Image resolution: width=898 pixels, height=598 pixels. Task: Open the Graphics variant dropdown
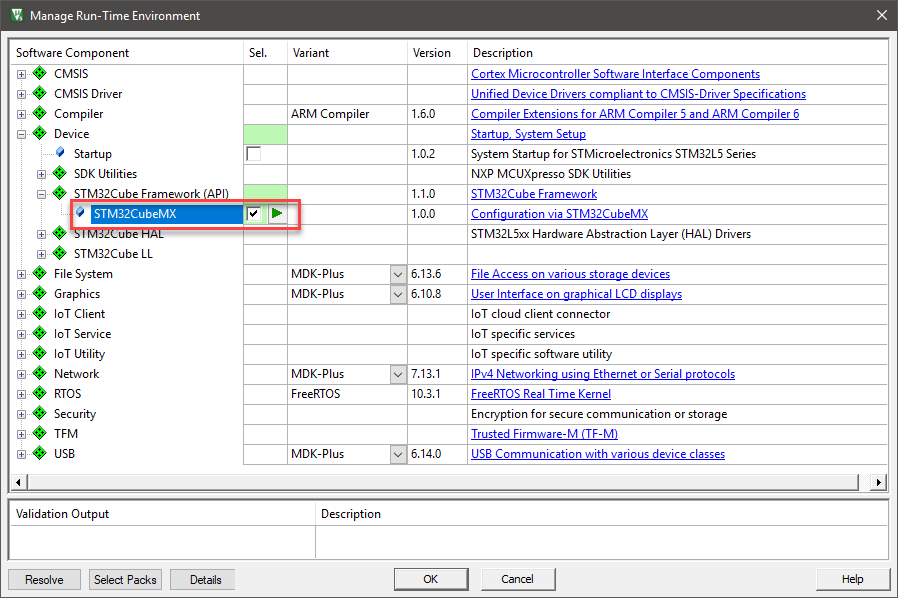[x=398, y=294]
